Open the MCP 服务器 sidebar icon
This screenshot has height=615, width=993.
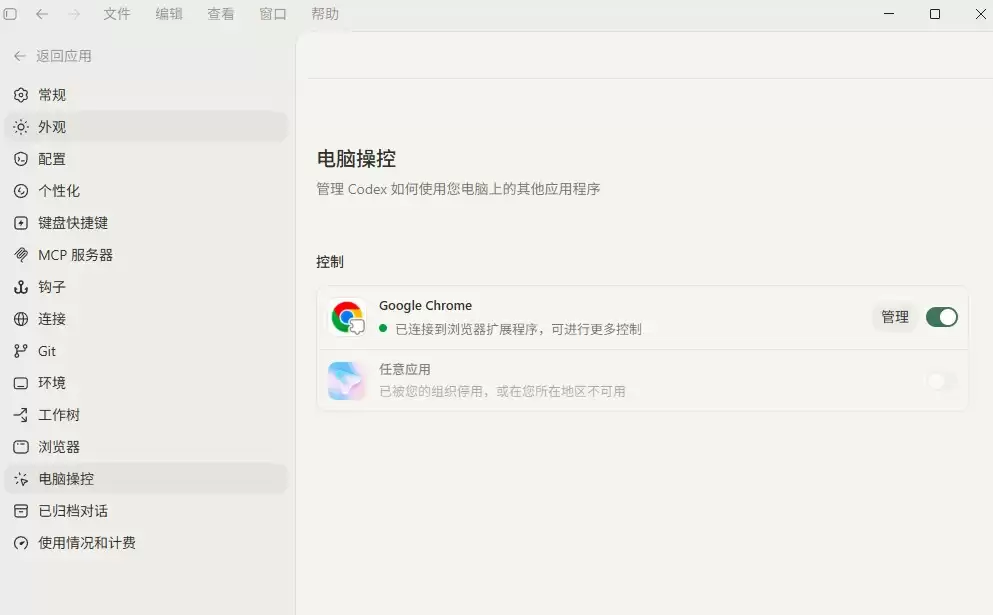[x=21, y=255]
